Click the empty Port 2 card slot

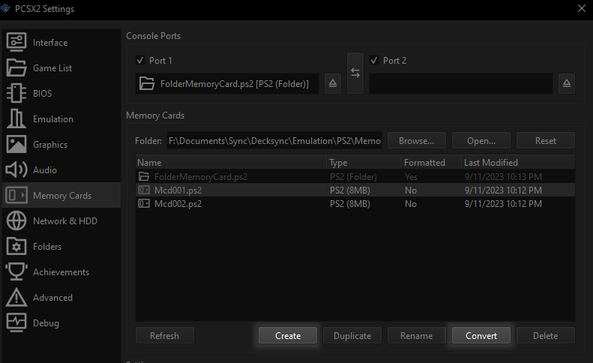click(461, 84)
